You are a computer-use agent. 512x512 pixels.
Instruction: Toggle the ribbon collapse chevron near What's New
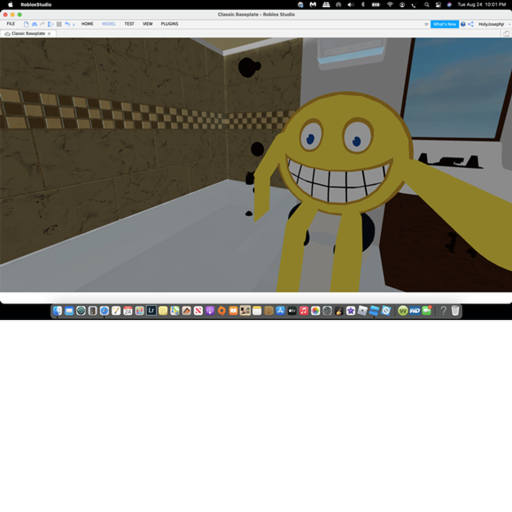coord(426,24)
